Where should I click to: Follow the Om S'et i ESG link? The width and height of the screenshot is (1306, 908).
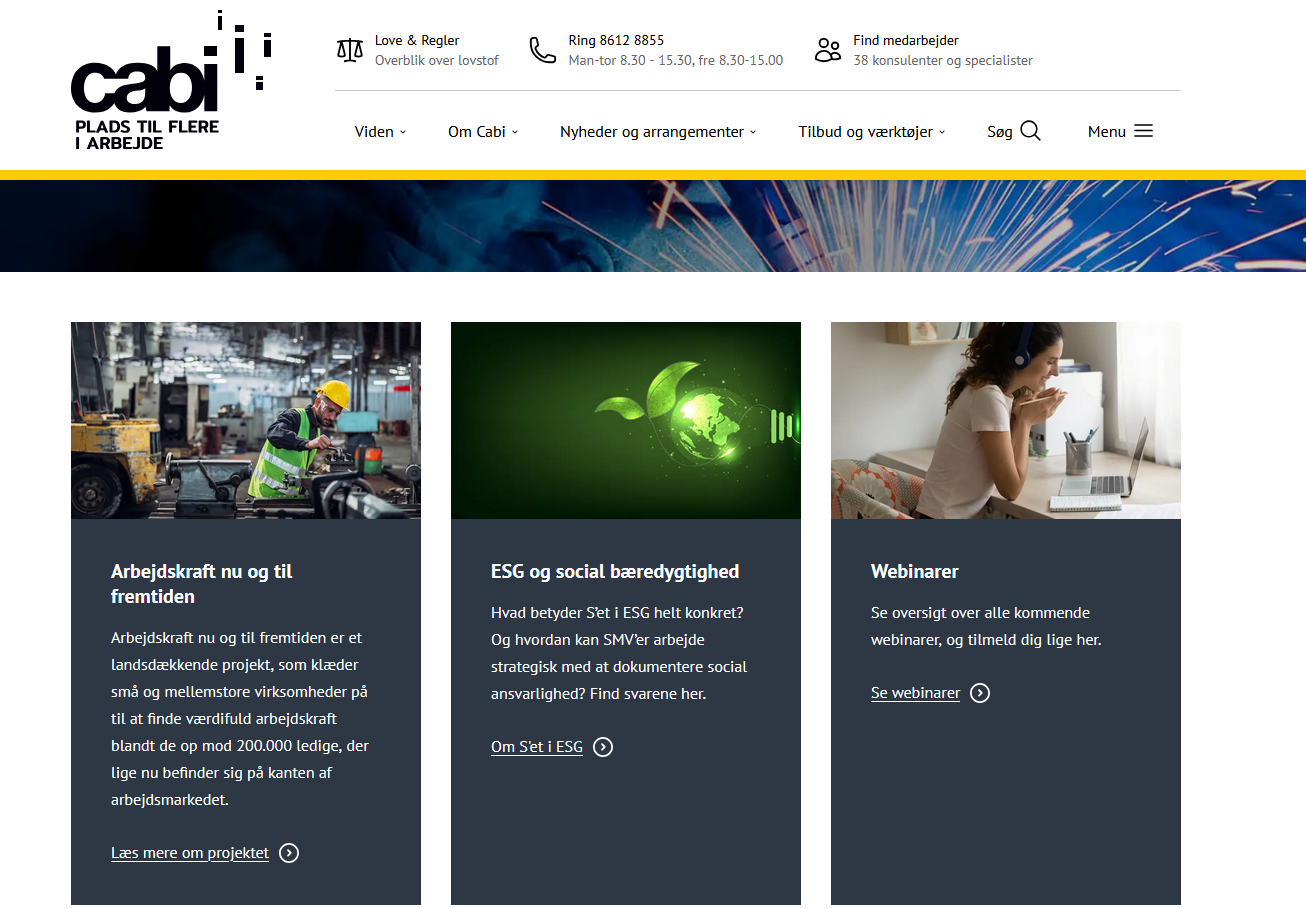(x=537, y=747)
